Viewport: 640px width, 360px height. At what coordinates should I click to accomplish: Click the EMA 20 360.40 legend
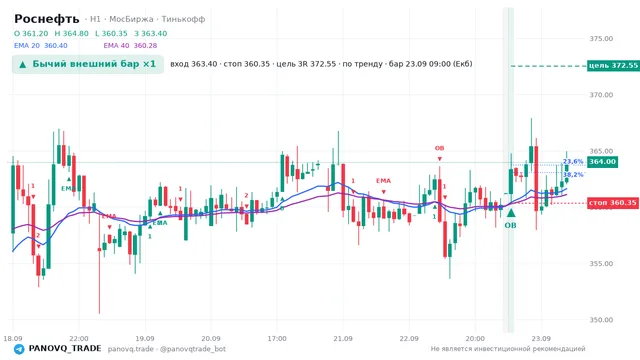point(41,46)
